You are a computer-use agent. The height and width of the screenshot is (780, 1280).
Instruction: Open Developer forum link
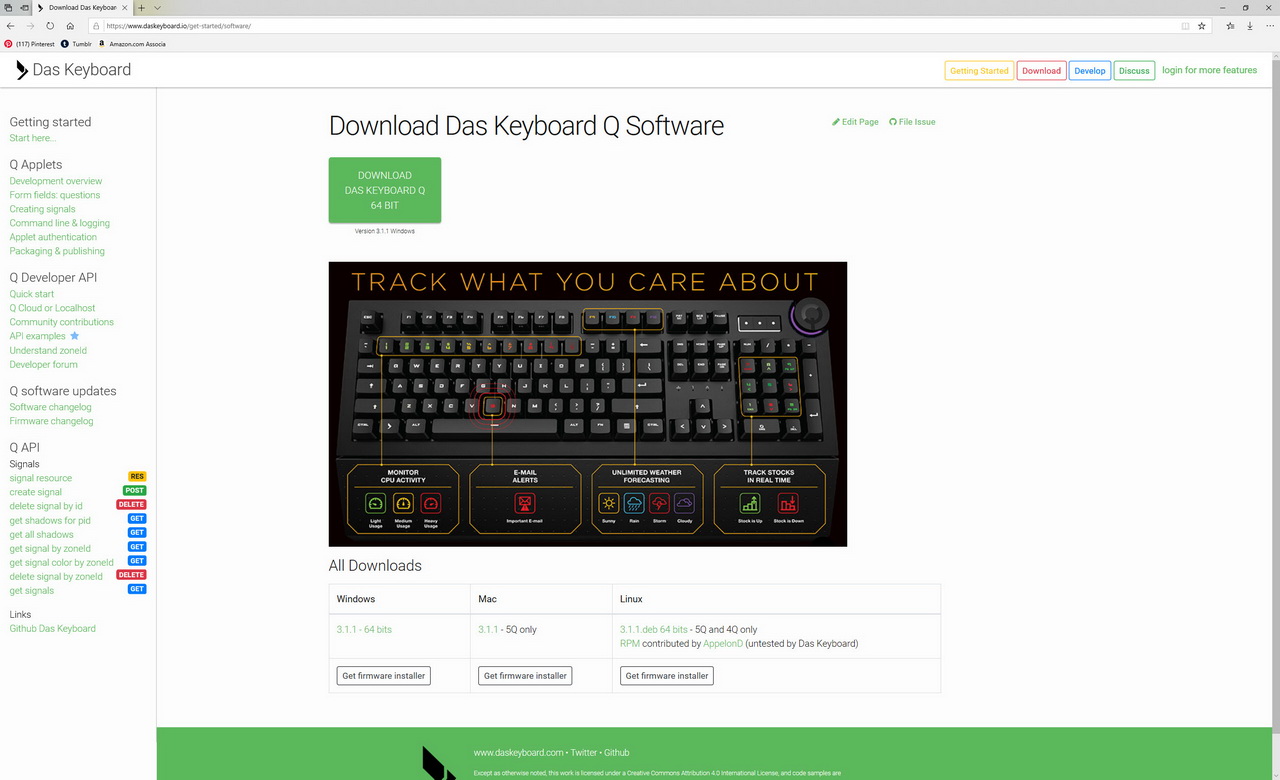point(44,364)
